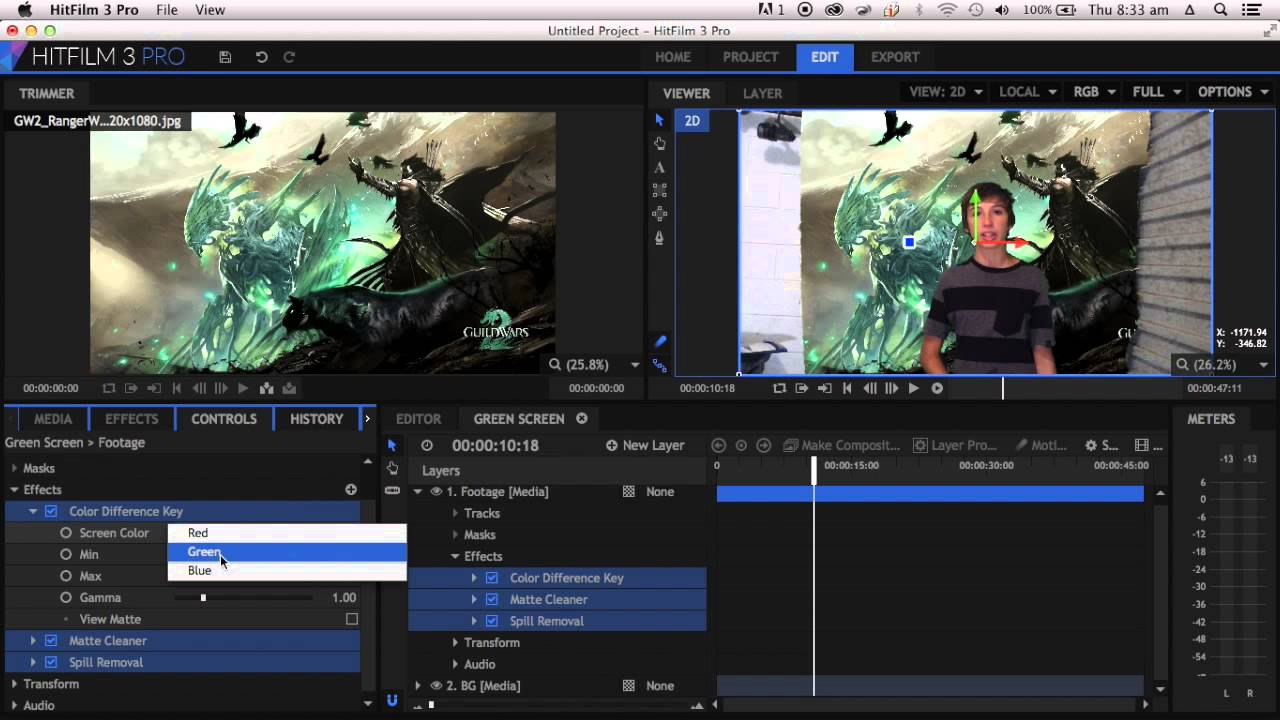Expand Matte Cleaner in Controls panel
Screen dimensions: 1280x720
[x=33, y=640]
